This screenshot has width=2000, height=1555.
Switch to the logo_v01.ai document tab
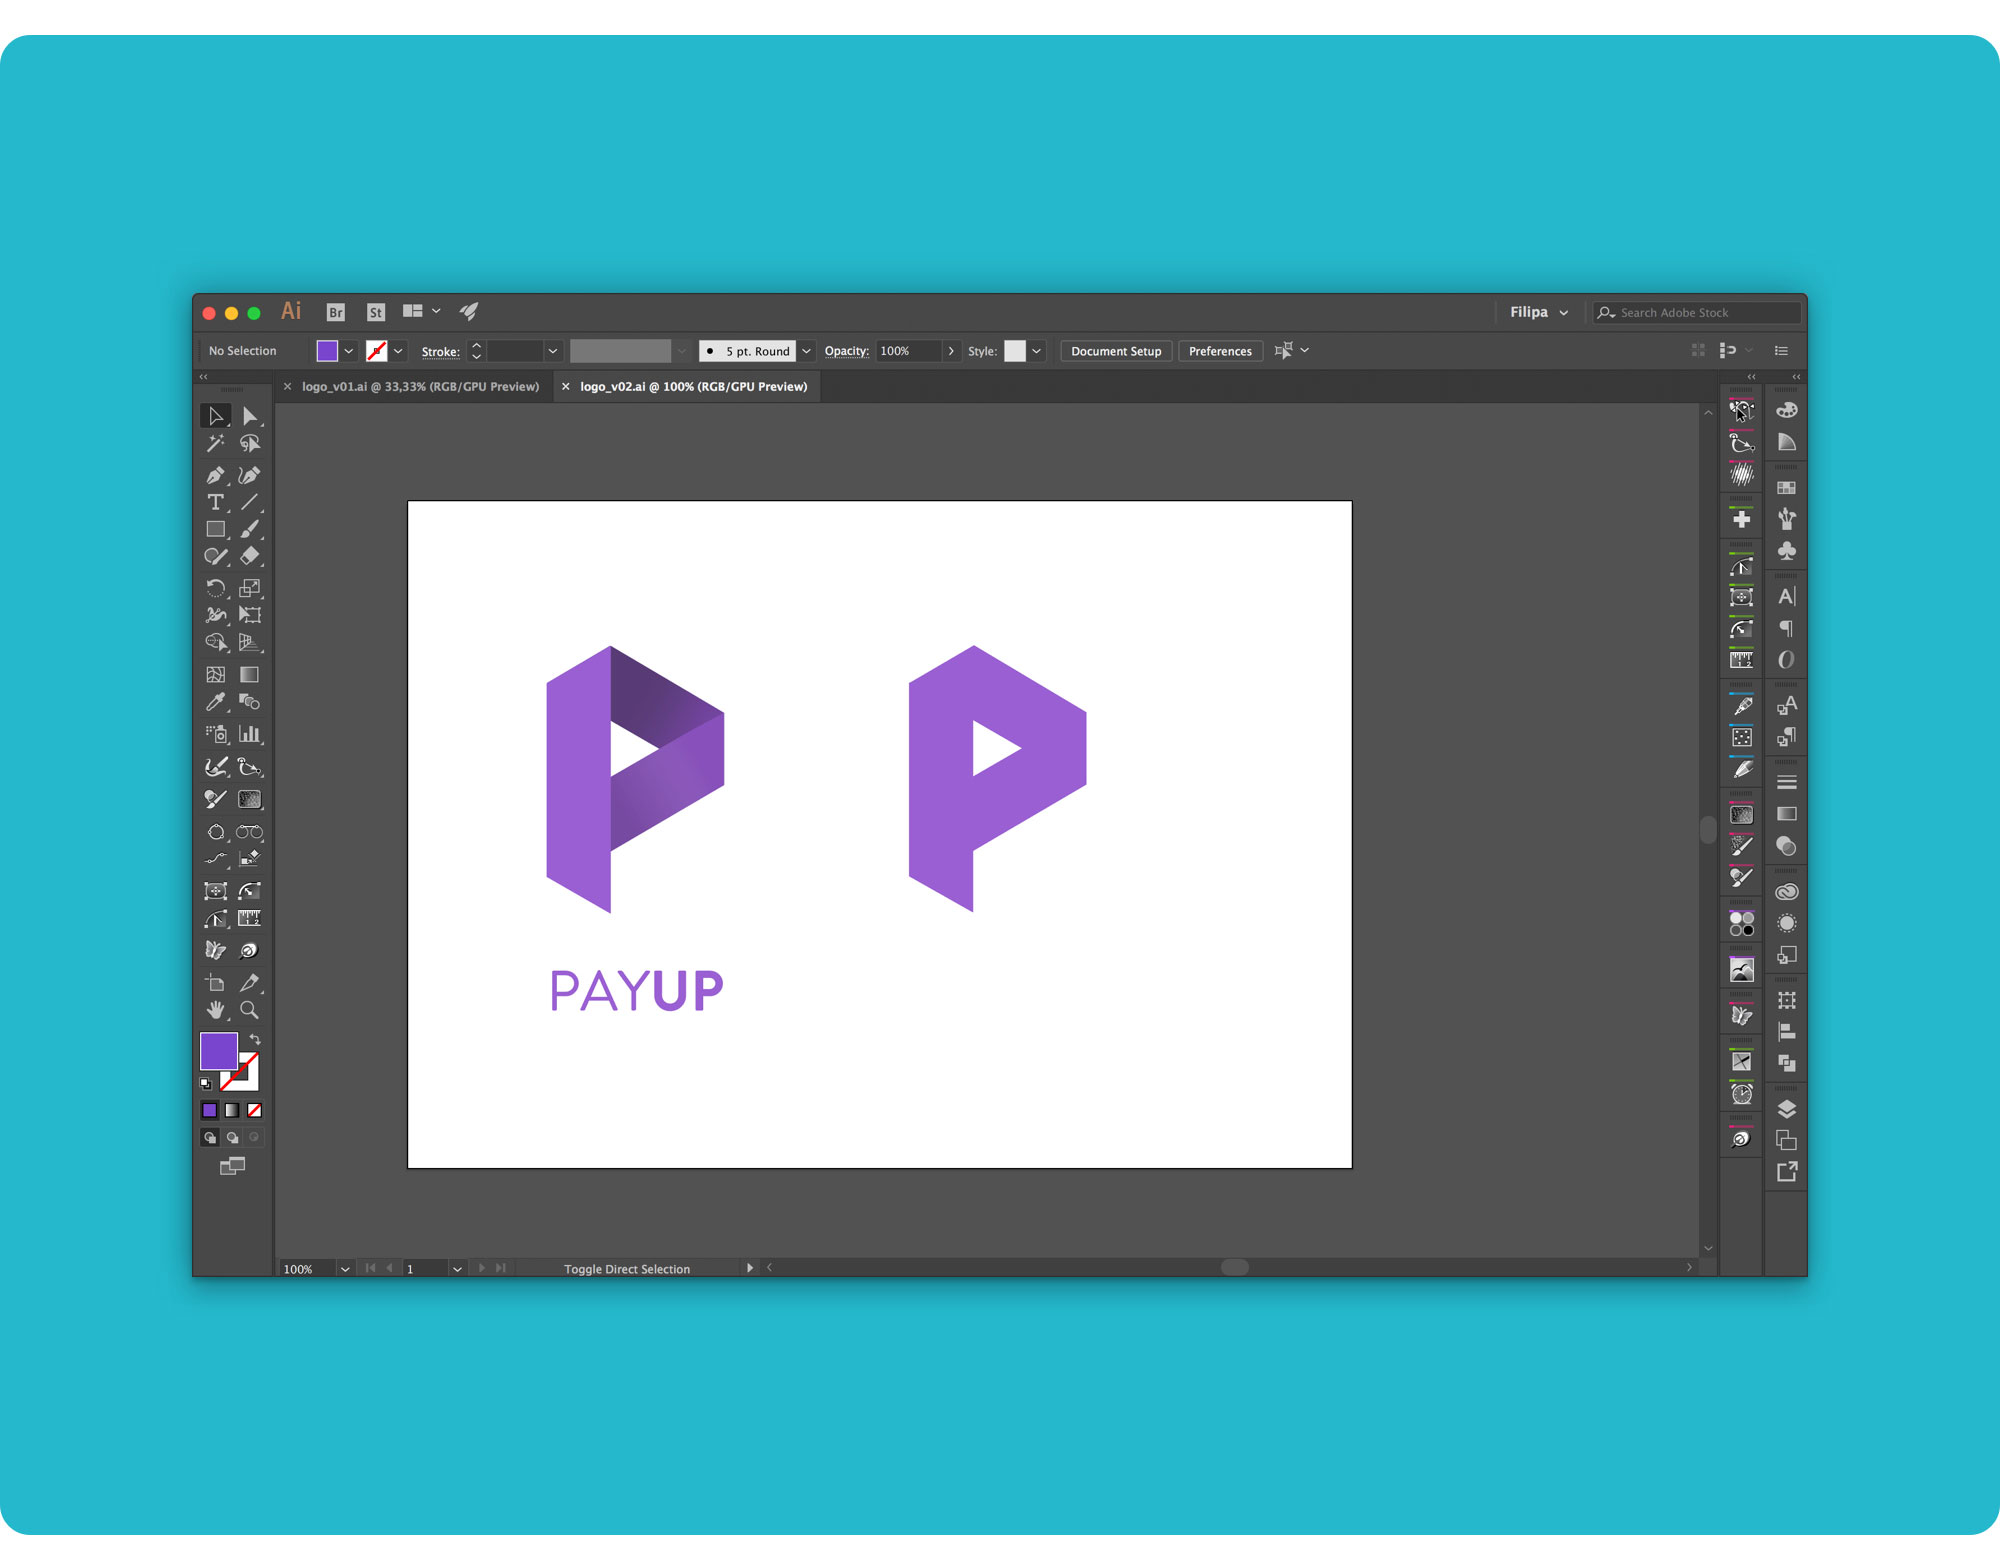pos(420,386)
